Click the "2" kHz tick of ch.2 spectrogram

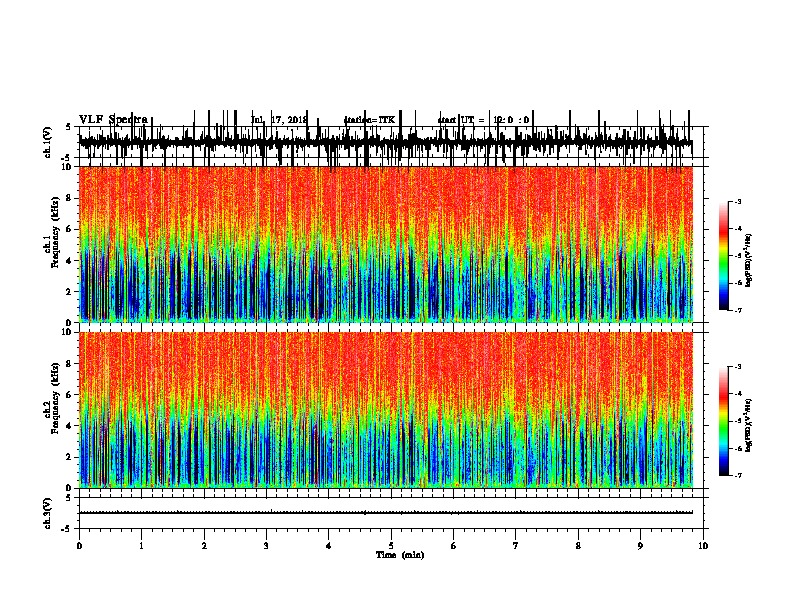(x=70, y=457)
